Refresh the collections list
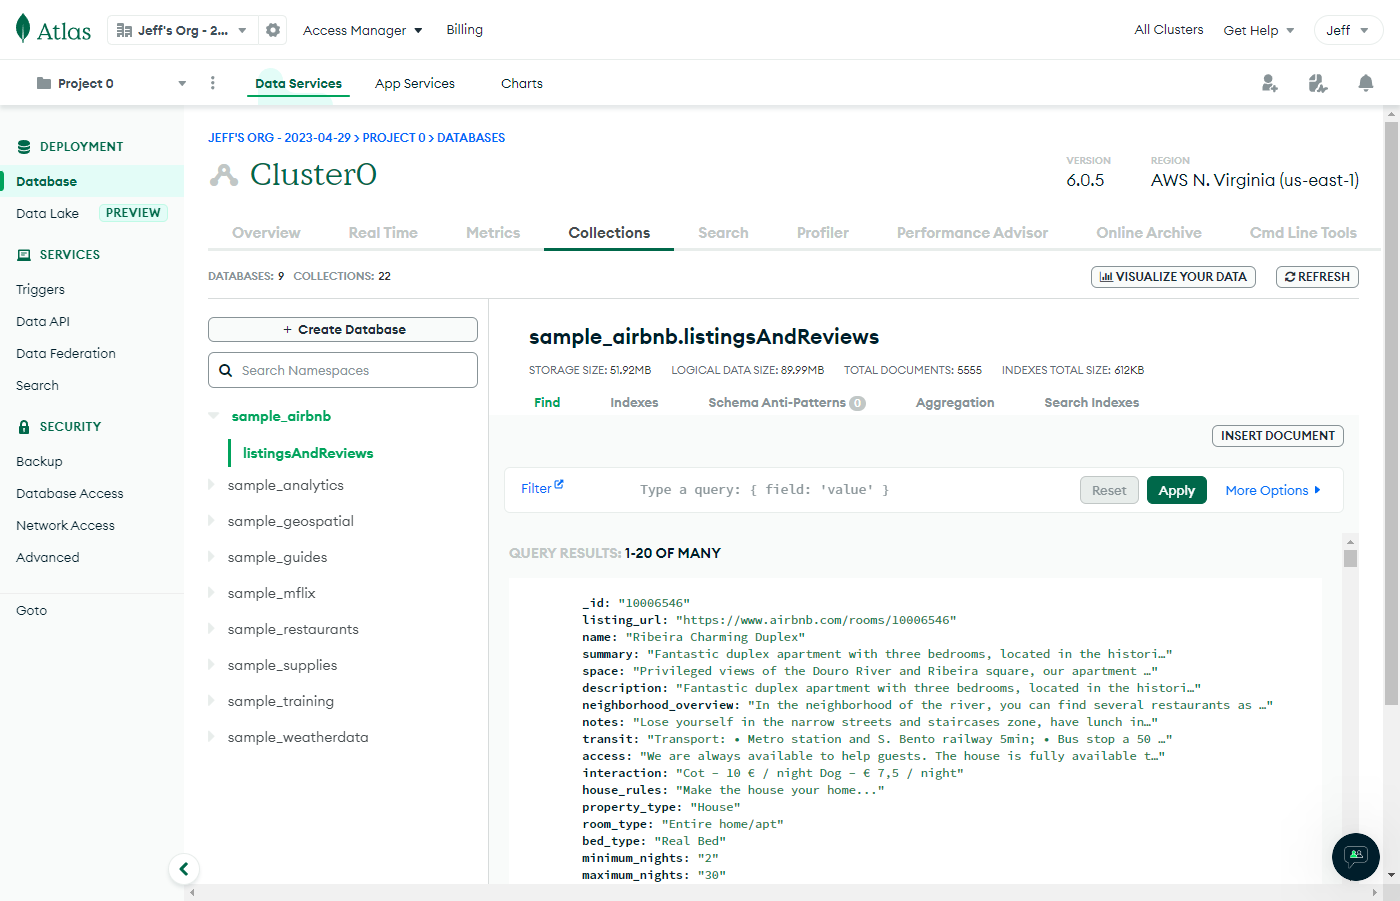1400x901 pixels. point(1317,277)
